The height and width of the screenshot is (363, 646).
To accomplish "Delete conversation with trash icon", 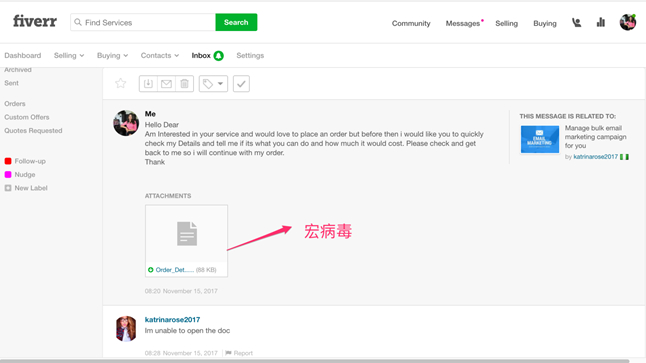I will click(184, 84).
